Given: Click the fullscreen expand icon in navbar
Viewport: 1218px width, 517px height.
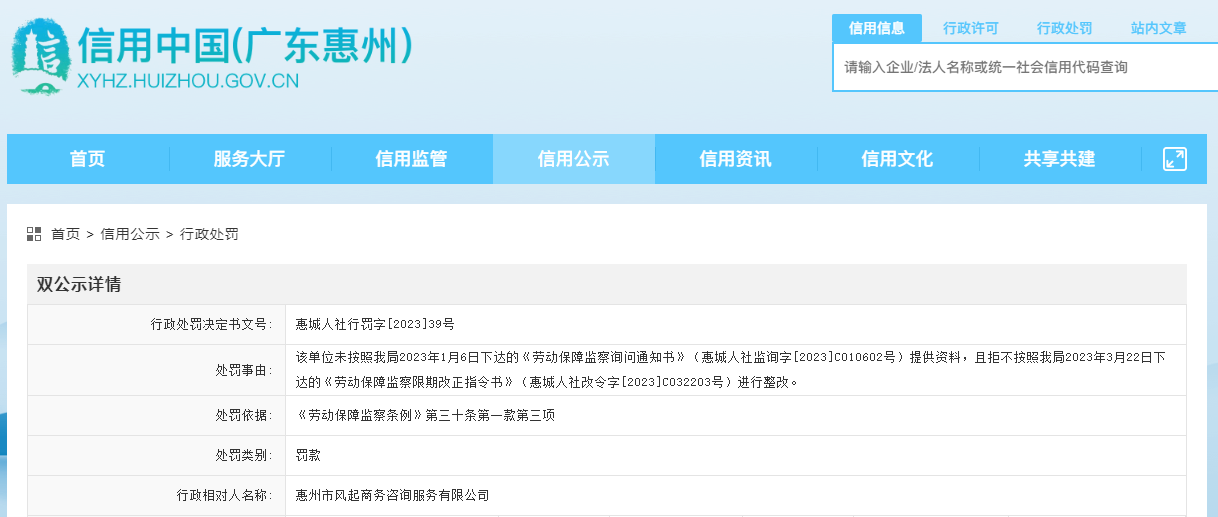Looking at the screenshot, I should click(1174, 159).
